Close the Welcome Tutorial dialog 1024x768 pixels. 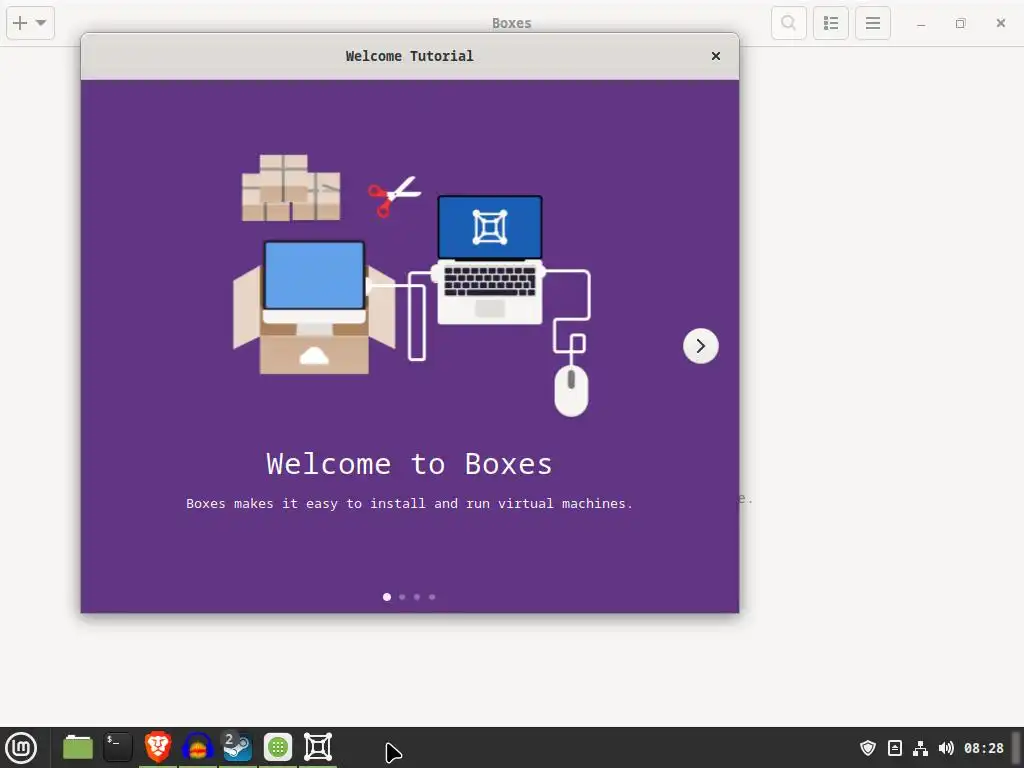(x=716, y=56)
